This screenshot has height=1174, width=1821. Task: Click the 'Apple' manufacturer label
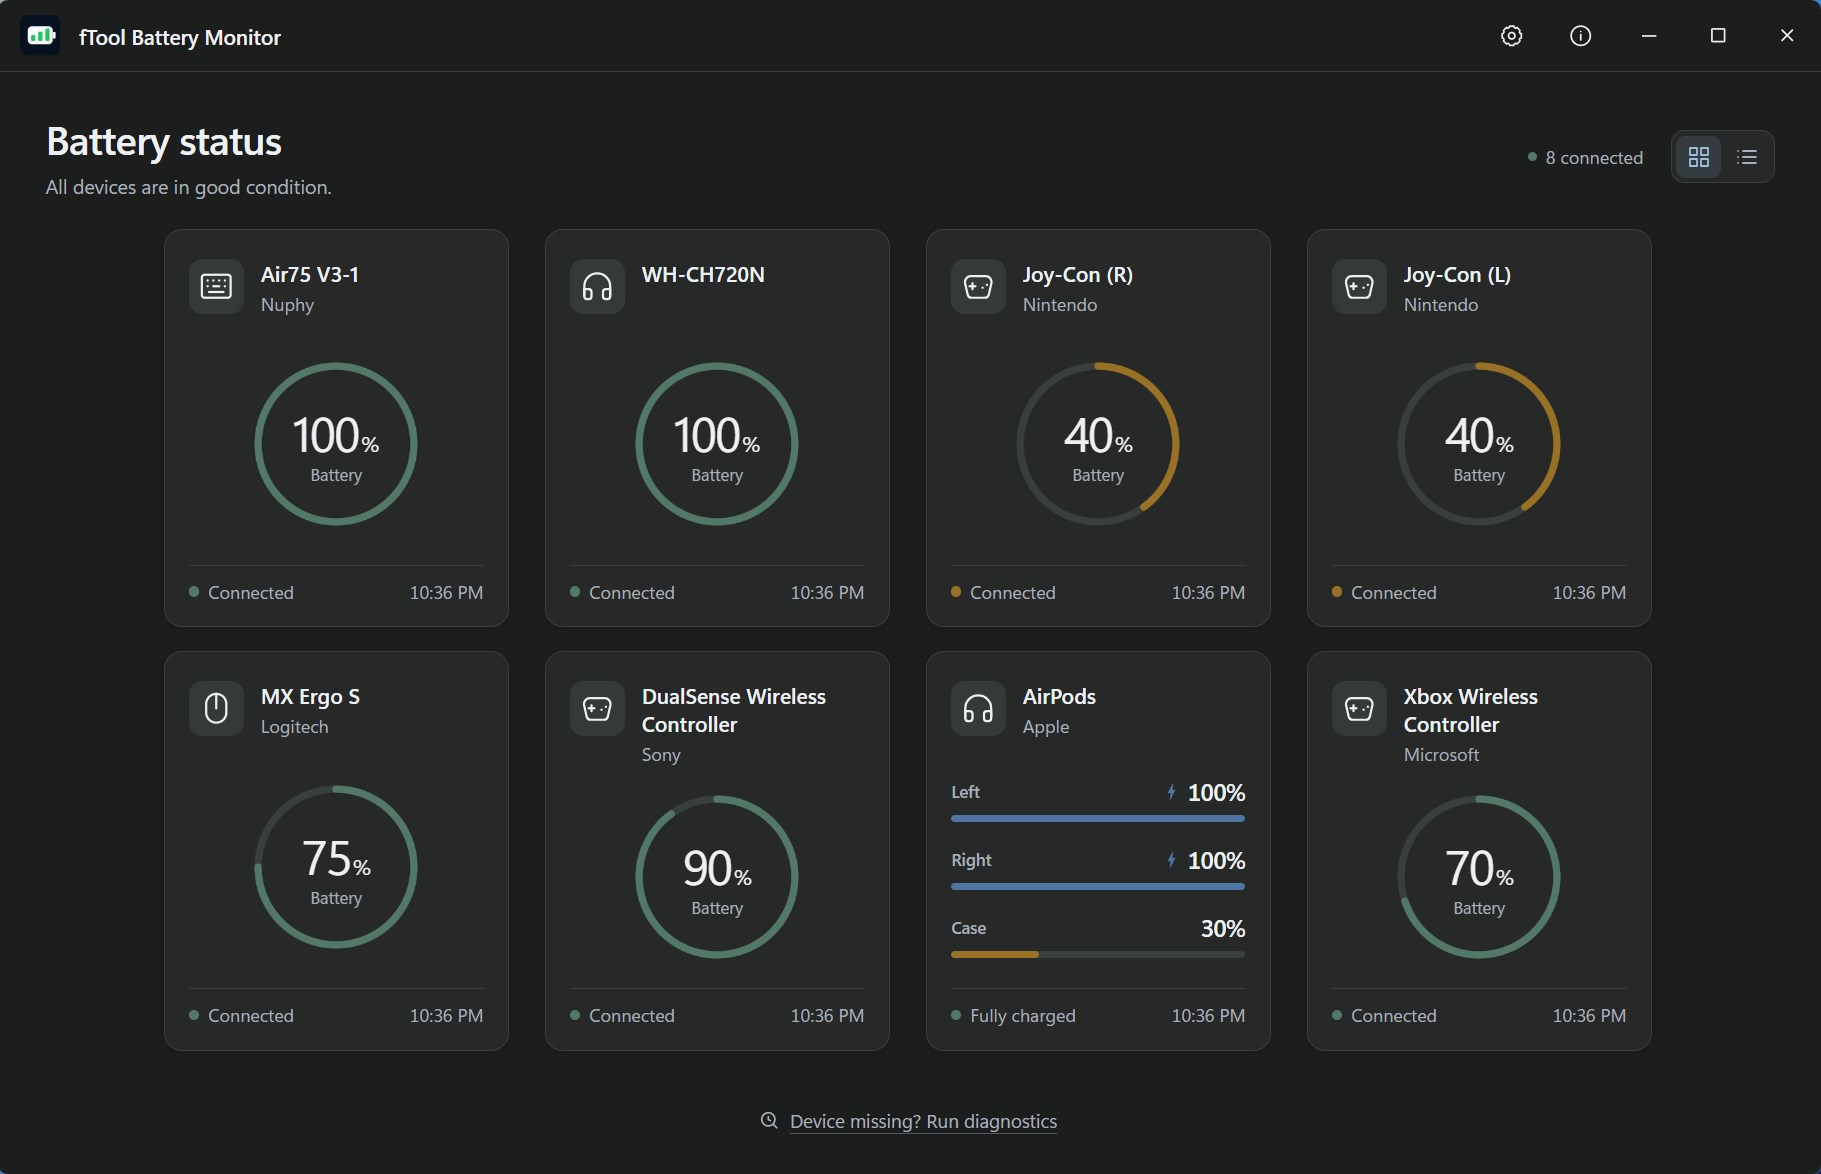[x=1046, y=727]
